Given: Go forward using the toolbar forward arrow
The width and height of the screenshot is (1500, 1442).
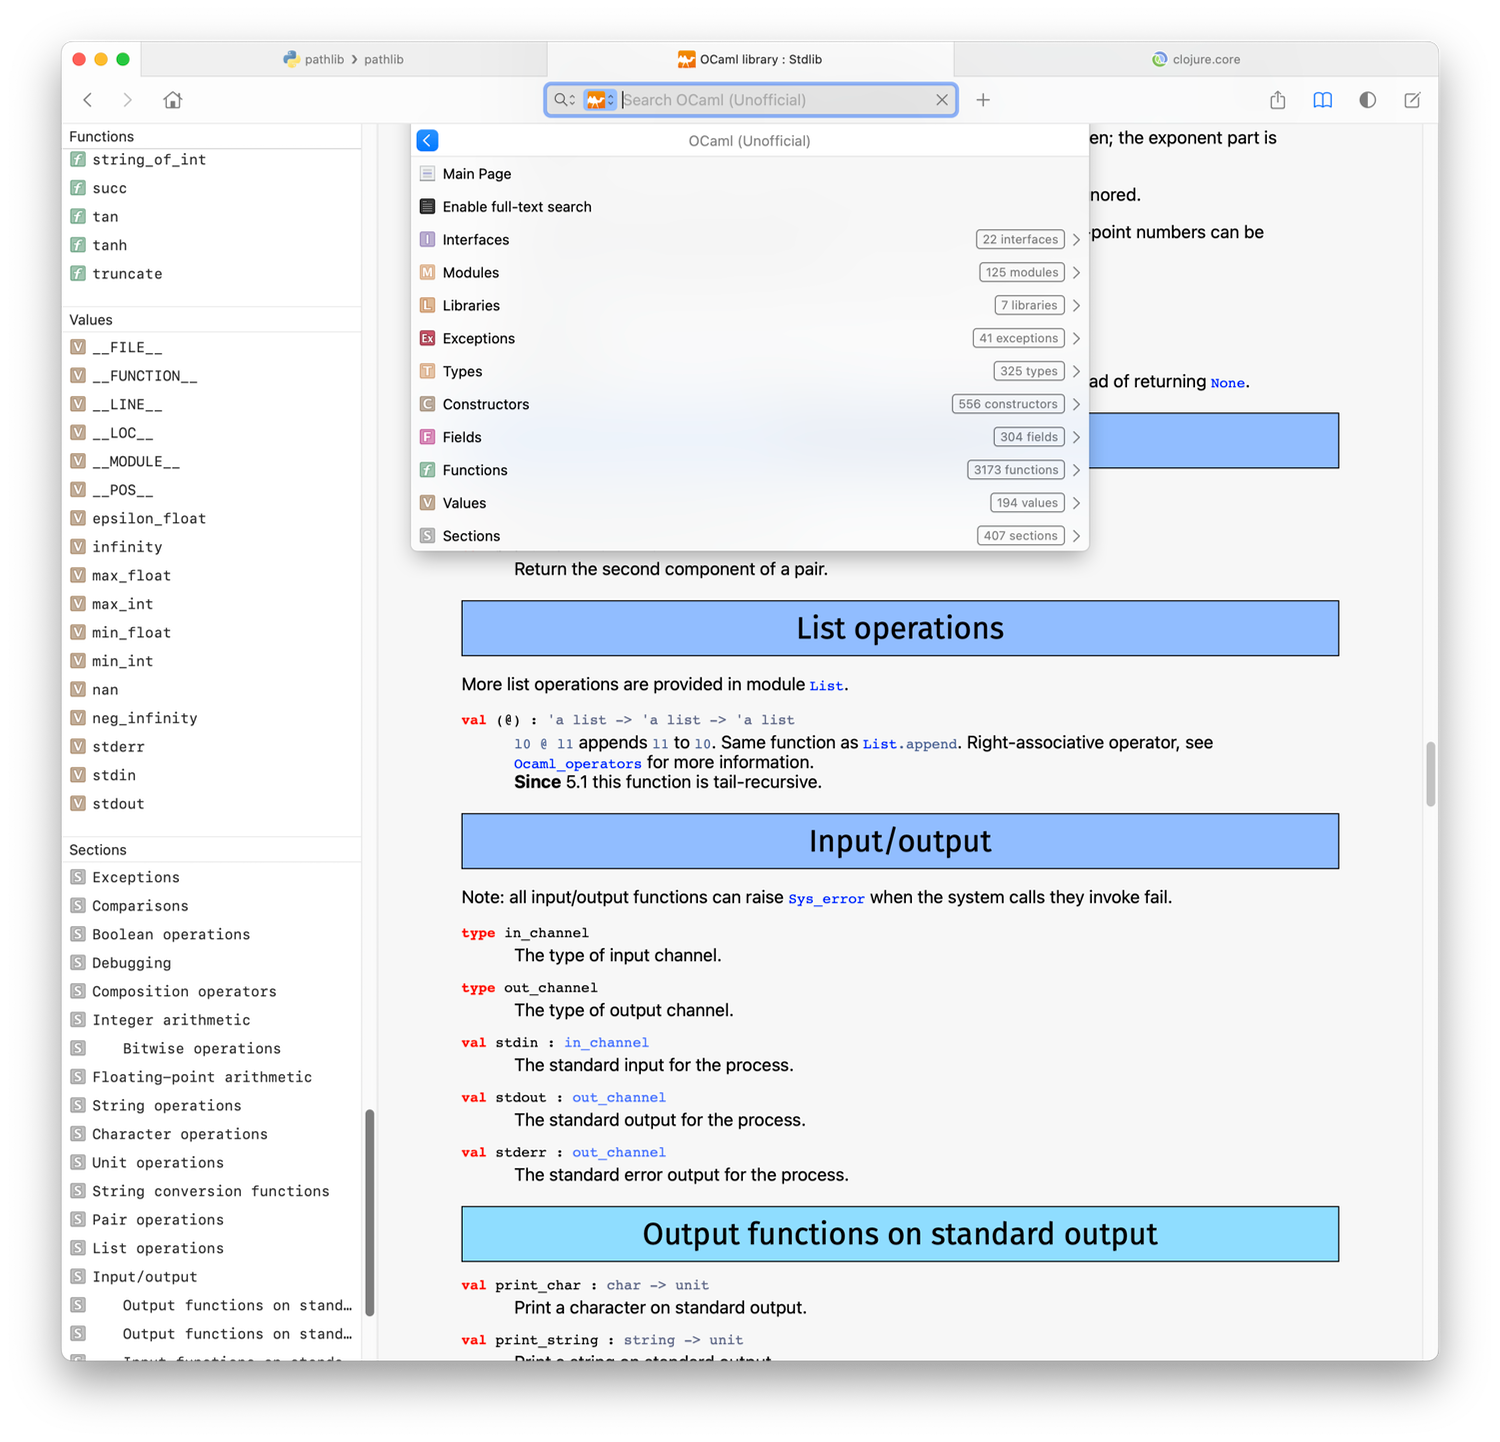Looking at the screenshot, I should [x=127, y=100].
